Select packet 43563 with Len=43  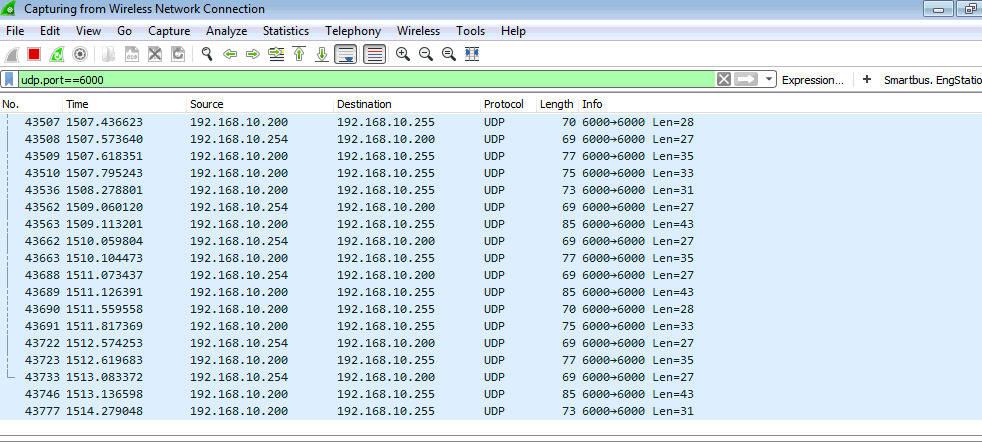coord(491,224)
